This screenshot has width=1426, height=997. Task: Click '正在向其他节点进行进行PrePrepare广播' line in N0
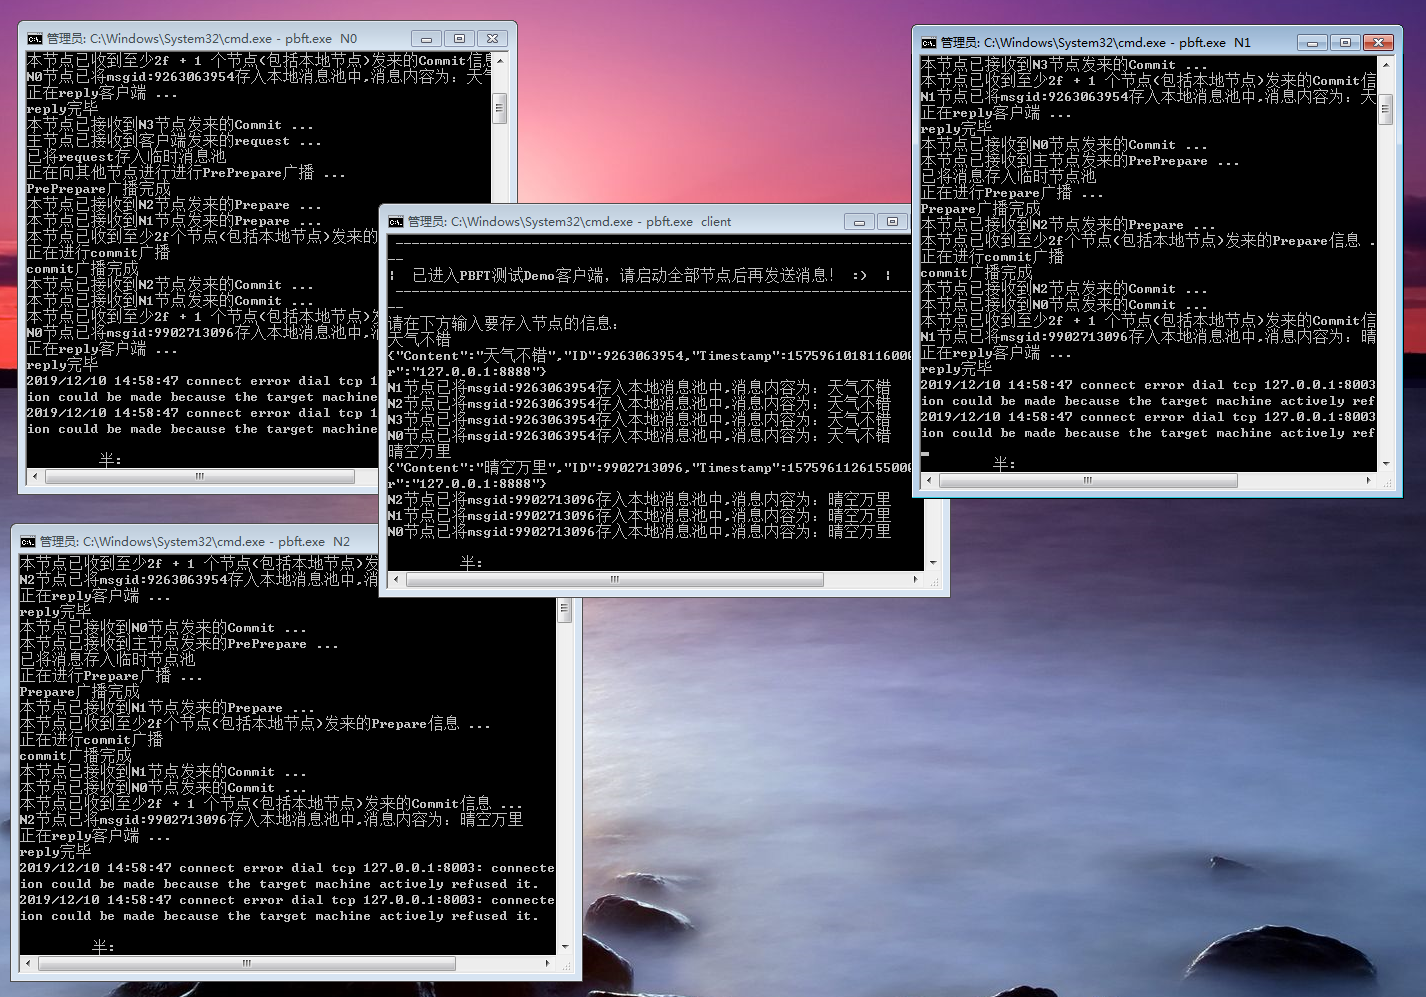tap(186, 173)
